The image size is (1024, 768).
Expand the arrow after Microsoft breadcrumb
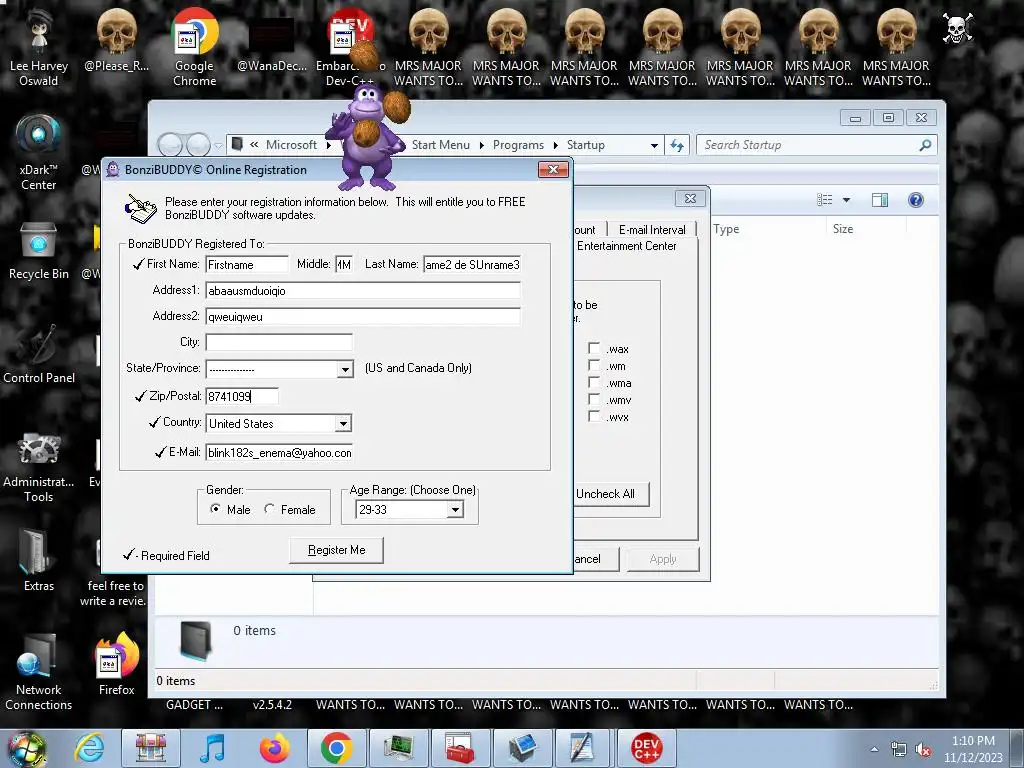point(328,145)
